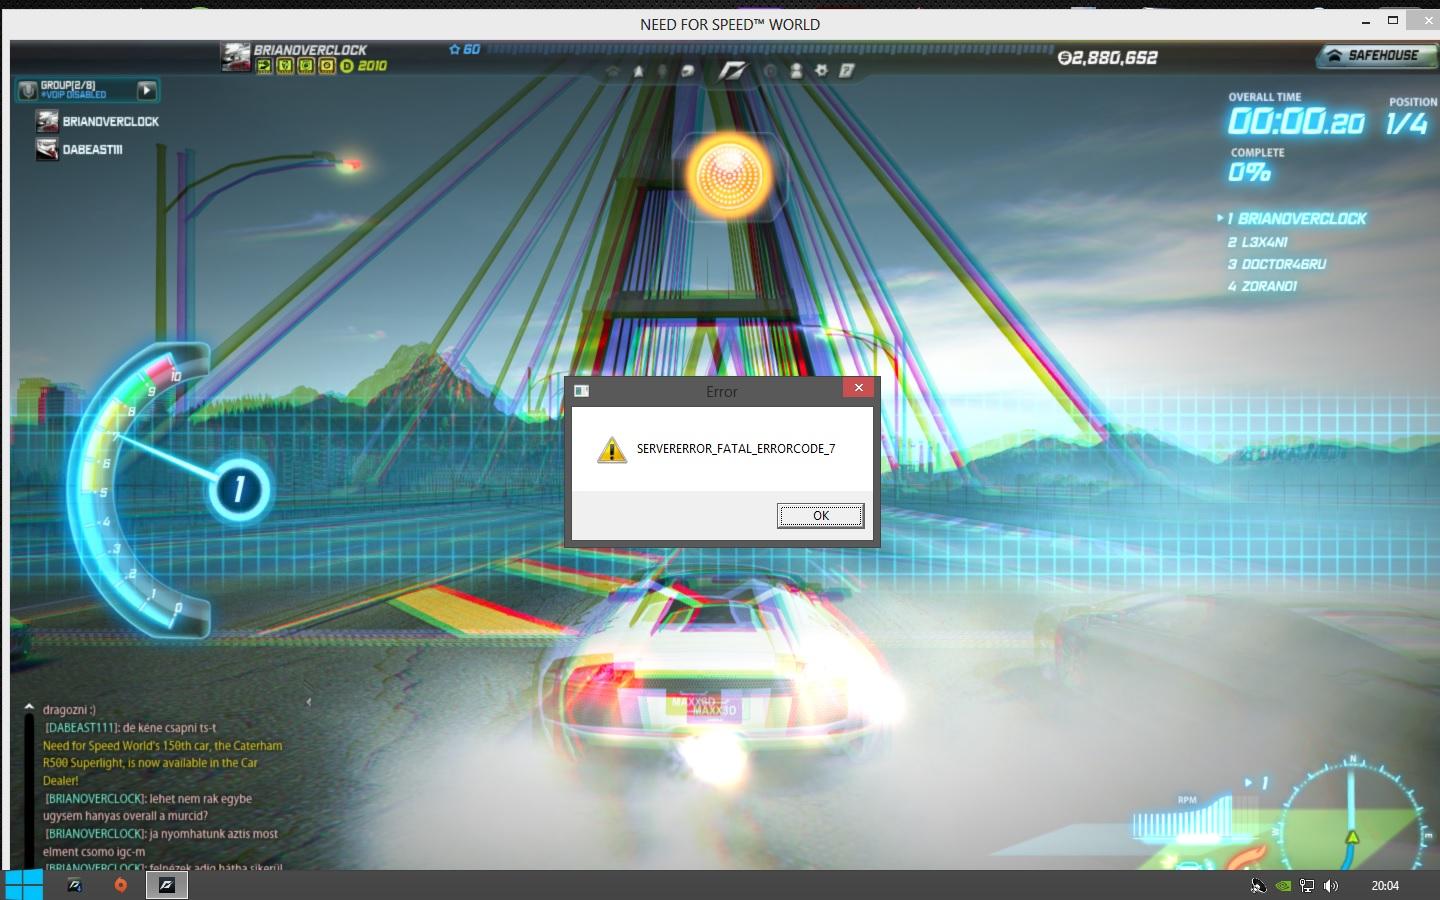The width and height of the screenshot is (1440, 900).
Task: Click the microphone icon in the top menu bar
Action: click(x=662, y=71)
